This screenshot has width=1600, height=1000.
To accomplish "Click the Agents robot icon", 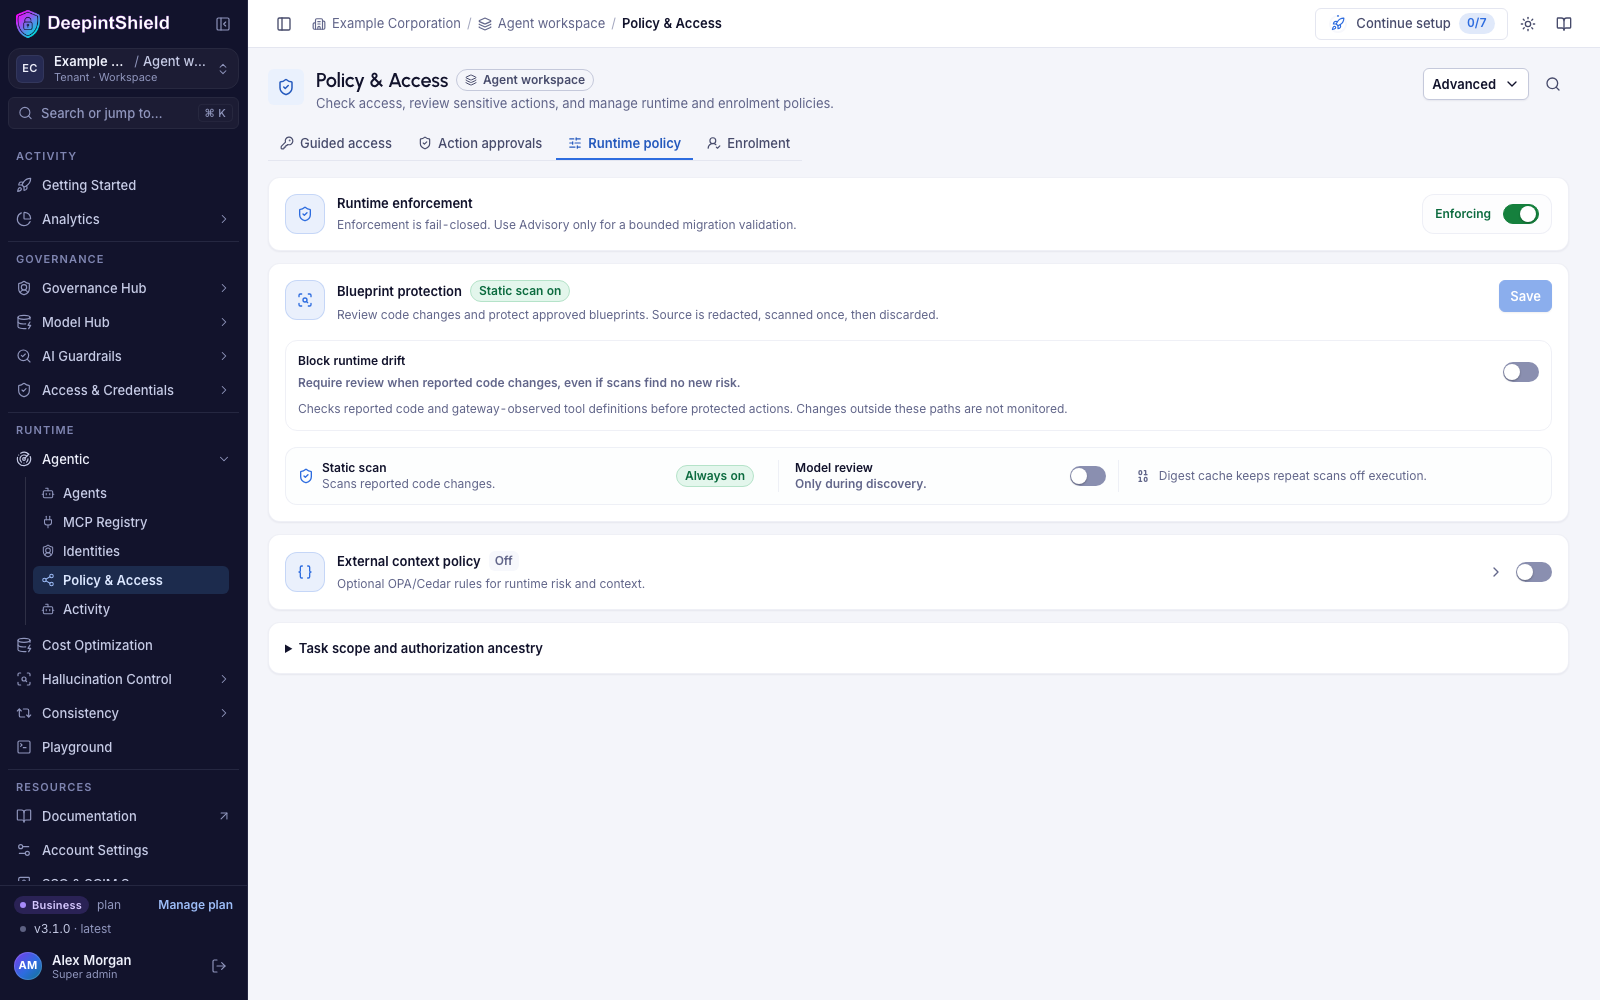I will [x=48, y=493].
